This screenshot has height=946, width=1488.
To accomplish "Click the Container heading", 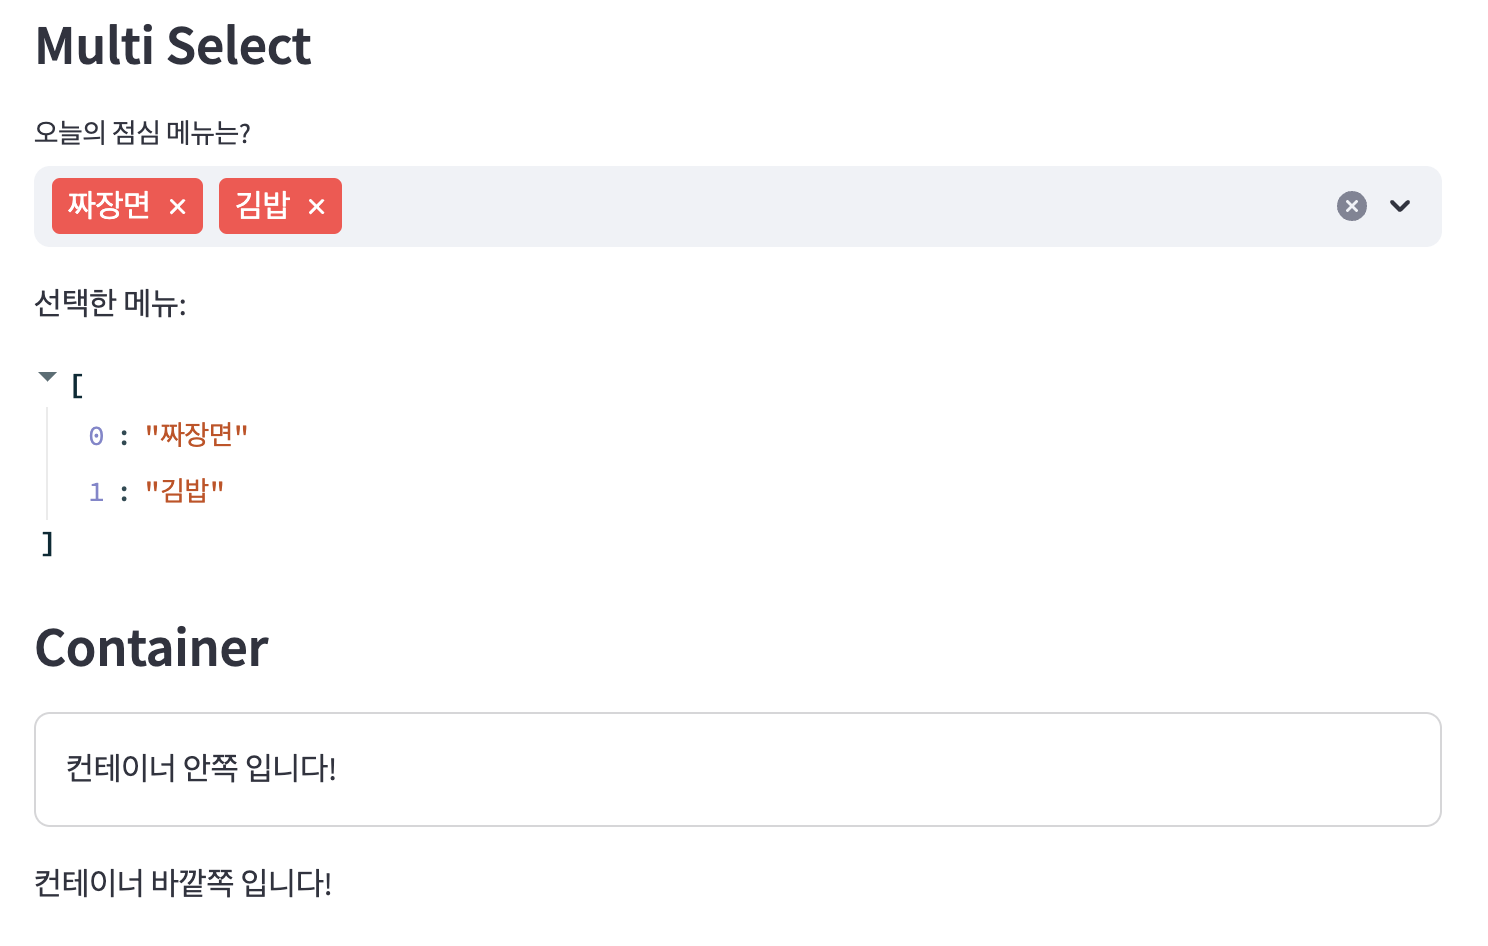I will pyautogui.click(x=152, y=648).
